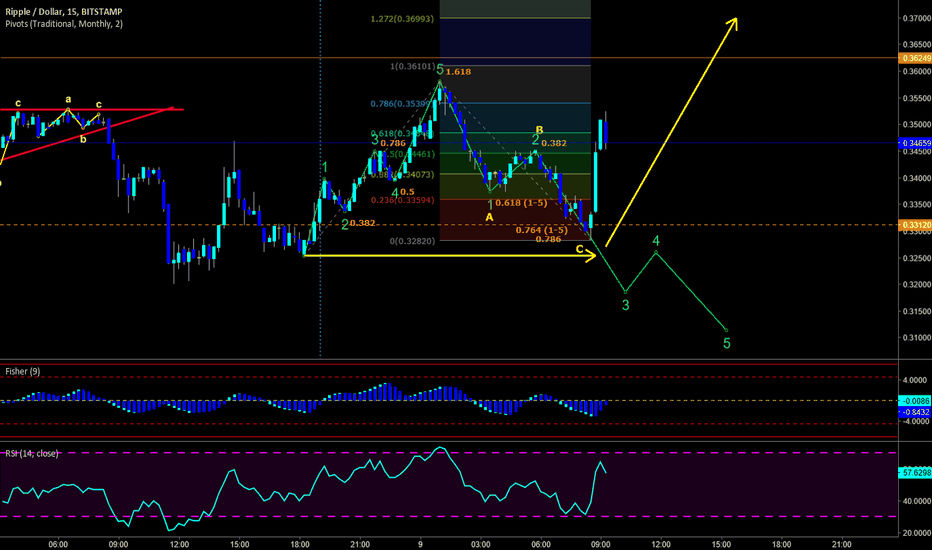Select the 0.236(0.33594) Fibonacci level label
The width and height of the screenshot is (932, 550).
(402, 200)
